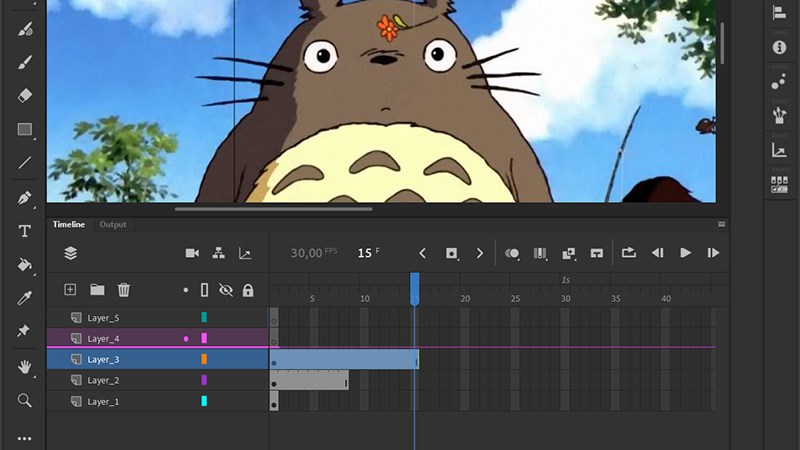This screenshot has height=450, width=800.
Task: Center the frame in timeline
Action: [x=596, y=253]
